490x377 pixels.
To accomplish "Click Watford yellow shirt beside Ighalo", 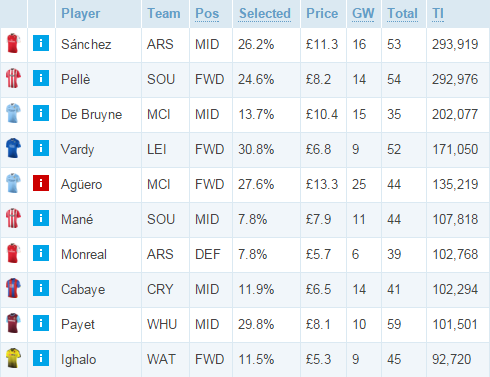I will click(x=13, y=358).
